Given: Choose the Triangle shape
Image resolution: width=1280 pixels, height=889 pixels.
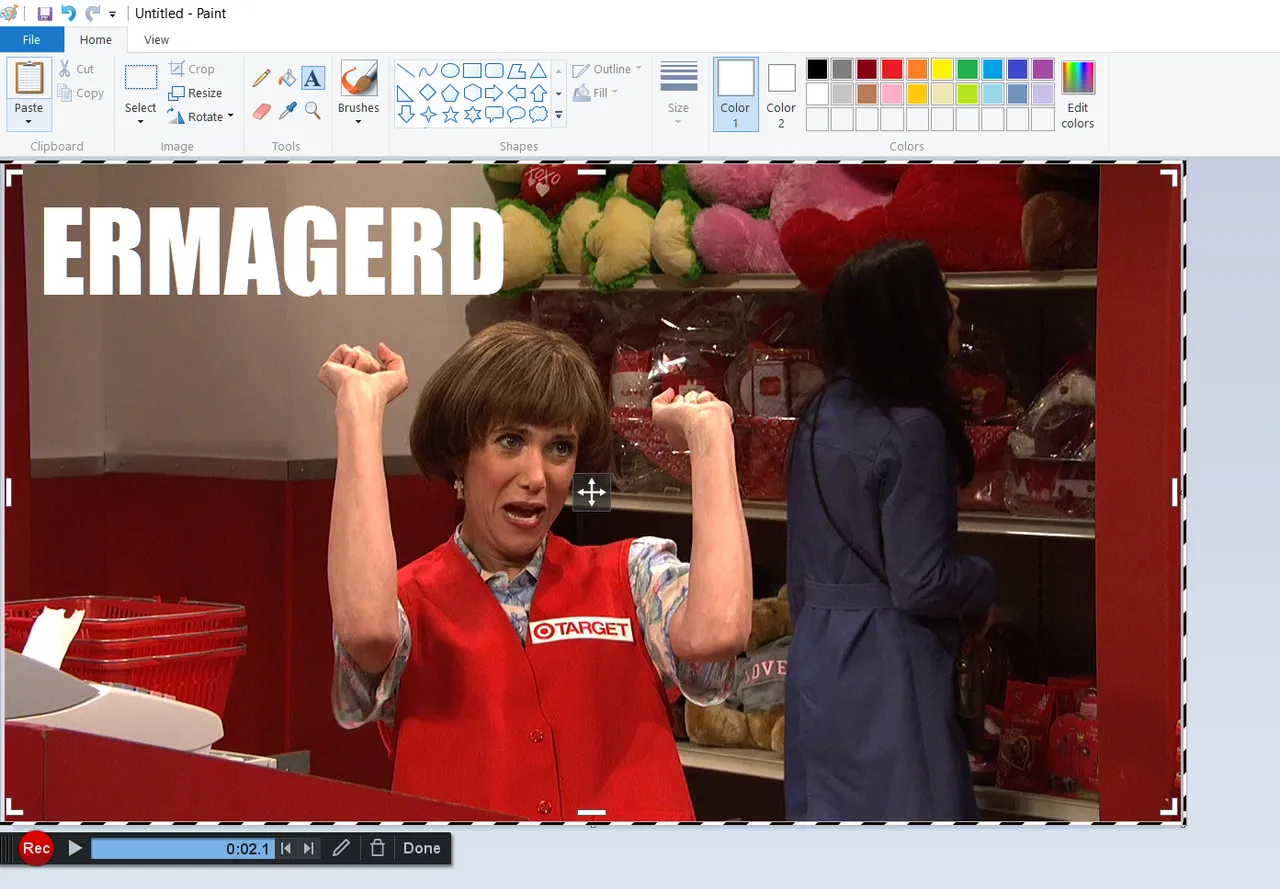Looking at the screenshot, I should [538, 71].
